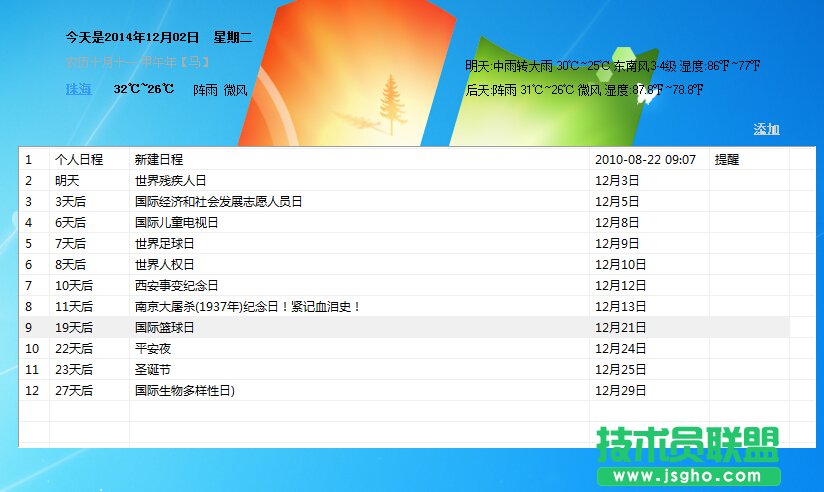This screenshot has height=492, width=824.
Task: Click the day-after weather forecast (后天)
Action: [584, 90]
